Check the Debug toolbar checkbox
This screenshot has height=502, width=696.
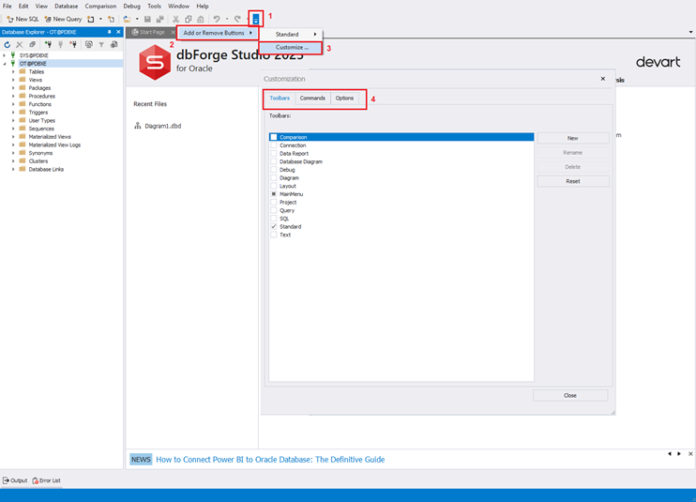pyautogui.click(x=274, y=170)
